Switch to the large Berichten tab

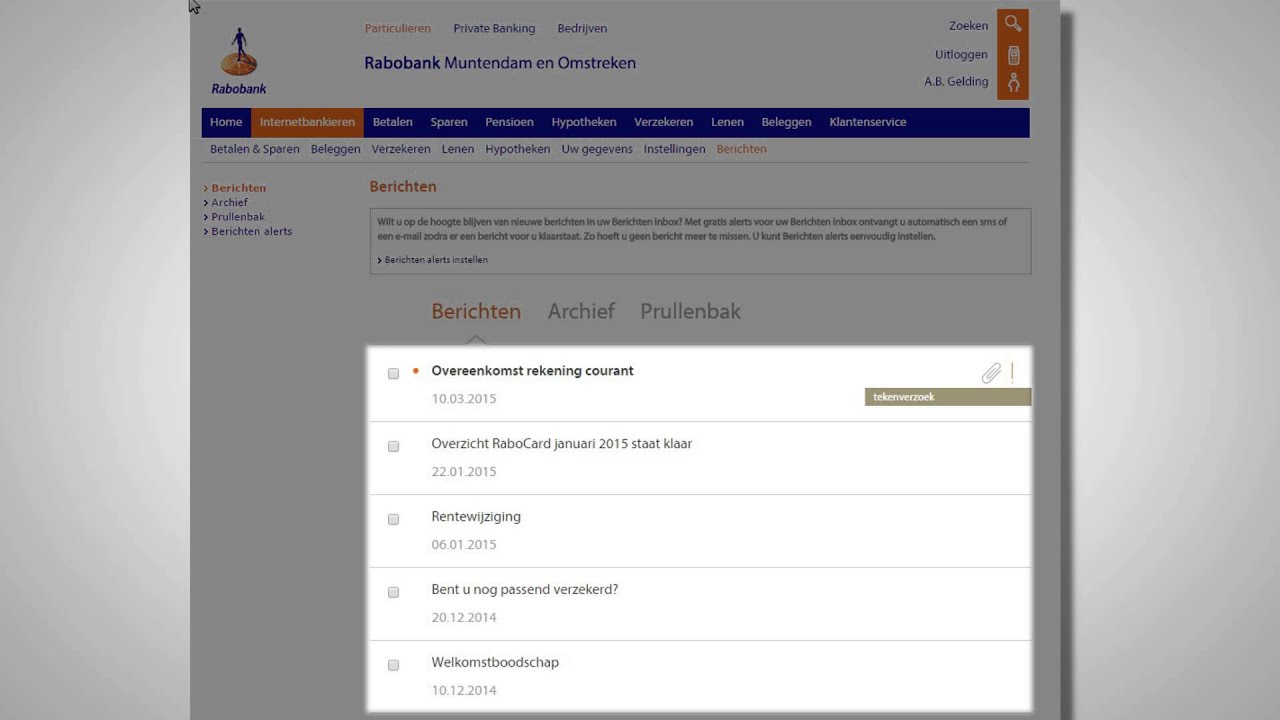[x=476, y=311]
